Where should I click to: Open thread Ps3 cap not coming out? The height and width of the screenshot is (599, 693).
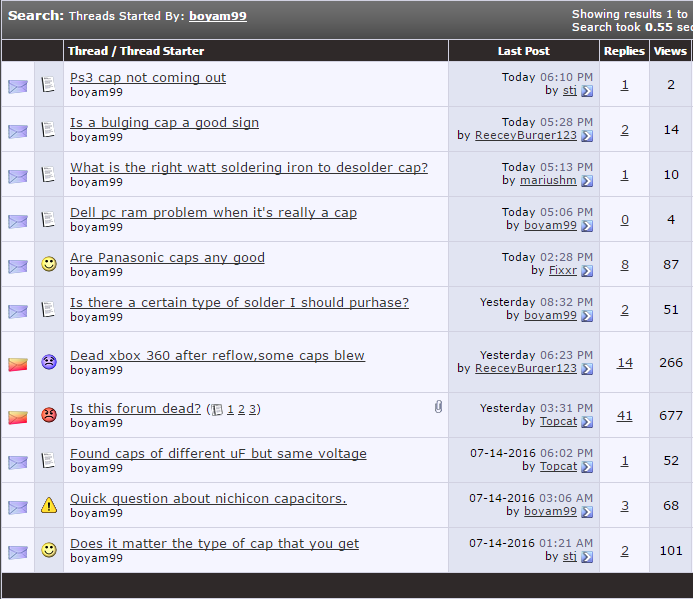(148, 78)
